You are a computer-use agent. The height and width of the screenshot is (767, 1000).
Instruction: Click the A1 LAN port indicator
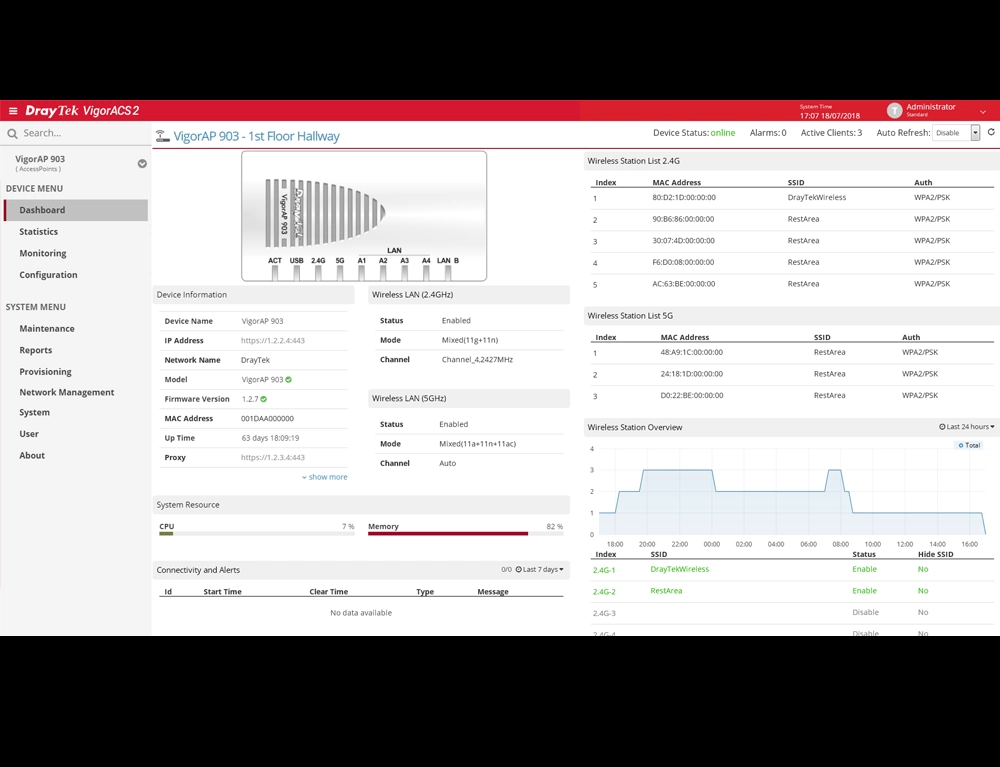click(x=362, y=273)
